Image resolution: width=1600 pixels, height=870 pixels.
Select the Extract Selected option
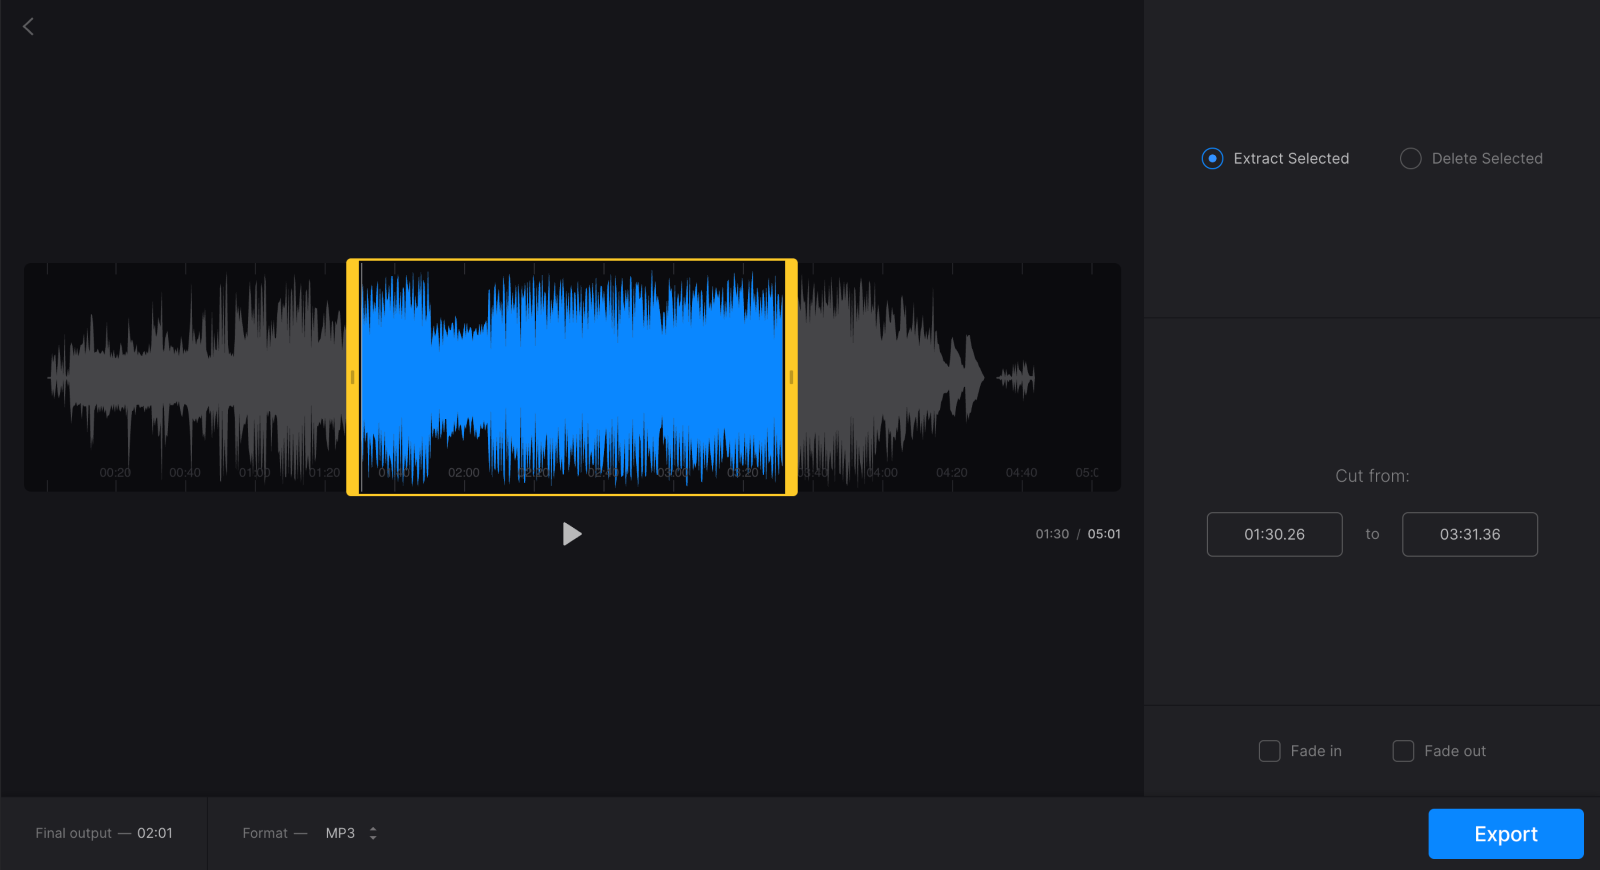pos(1275,158)
